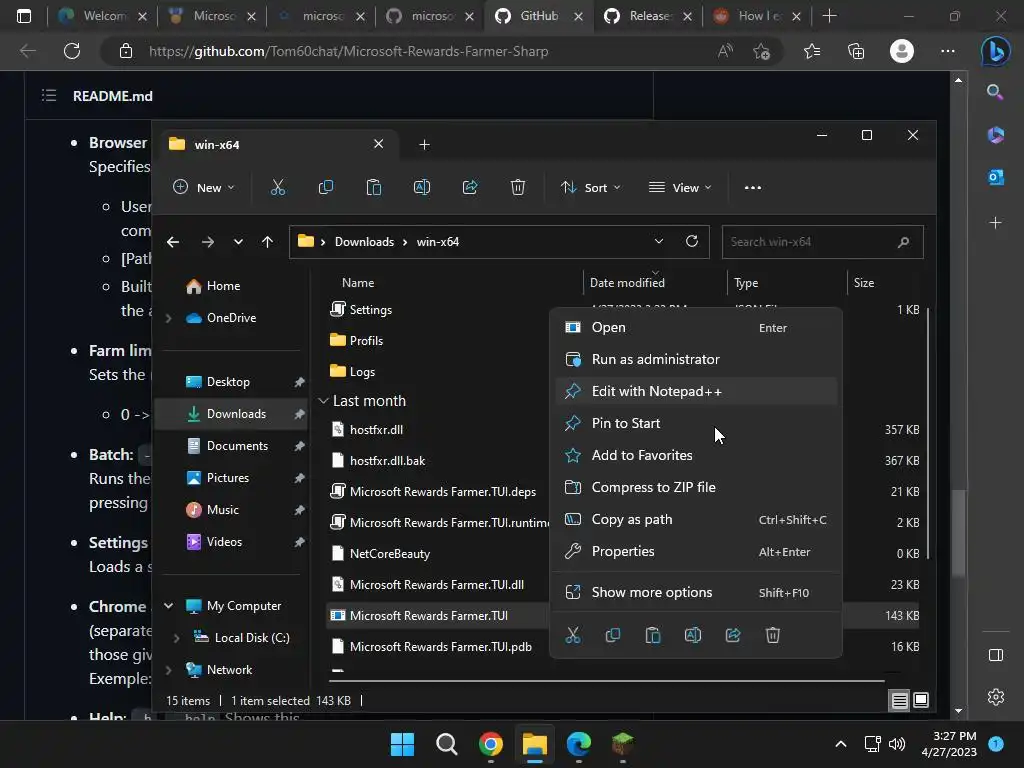Open a new Edge browser tab
The image size is (1024, 768).
point(829,16)
